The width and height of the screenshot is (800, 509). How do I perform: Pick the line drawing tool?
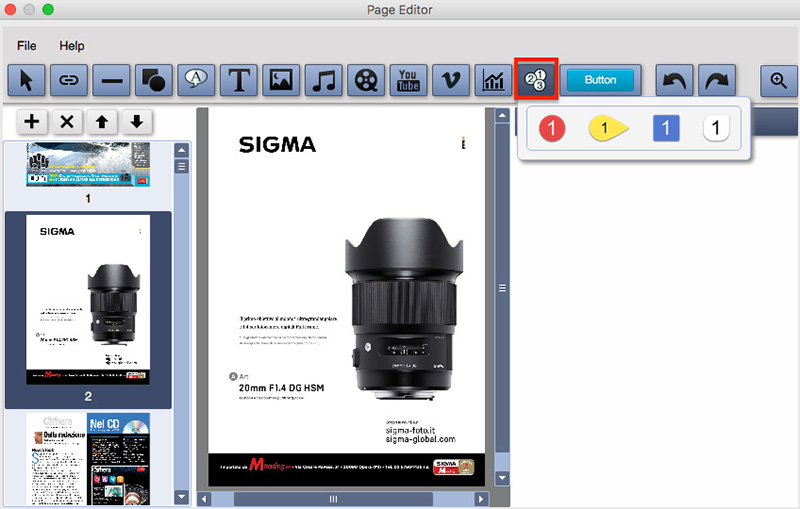[111, 80]
